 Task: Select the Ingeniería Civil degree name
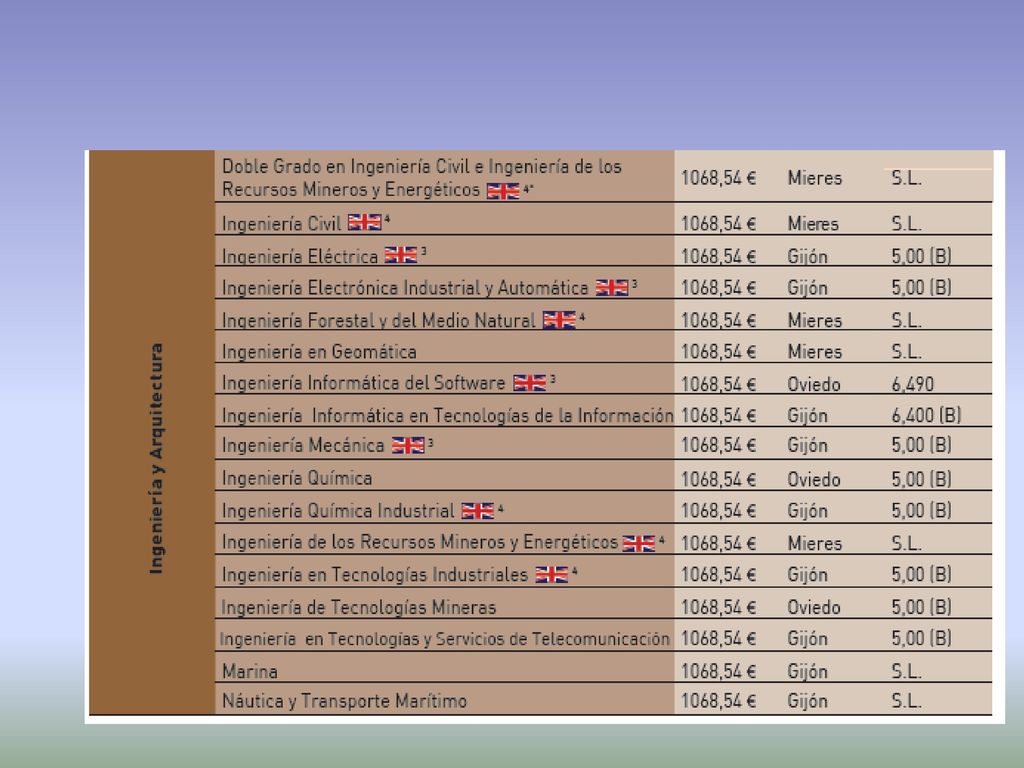(281, 223)
